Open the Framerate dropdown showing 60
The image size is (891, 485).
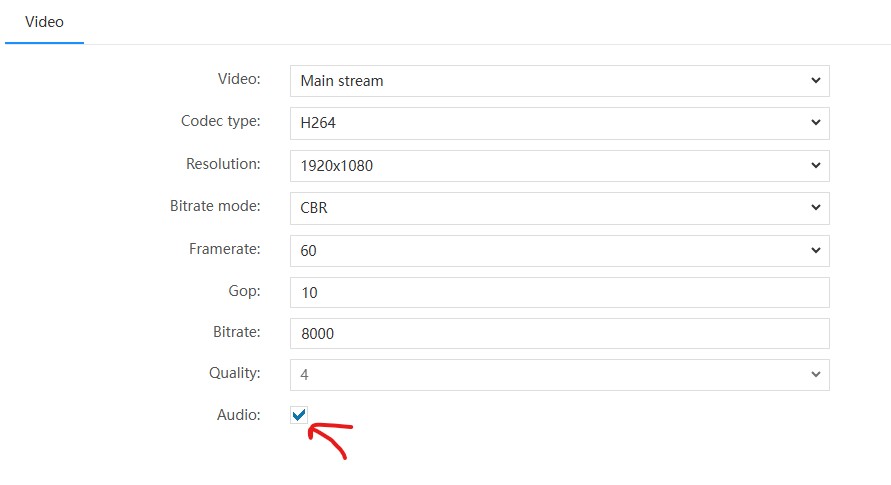tap(558, 251)
